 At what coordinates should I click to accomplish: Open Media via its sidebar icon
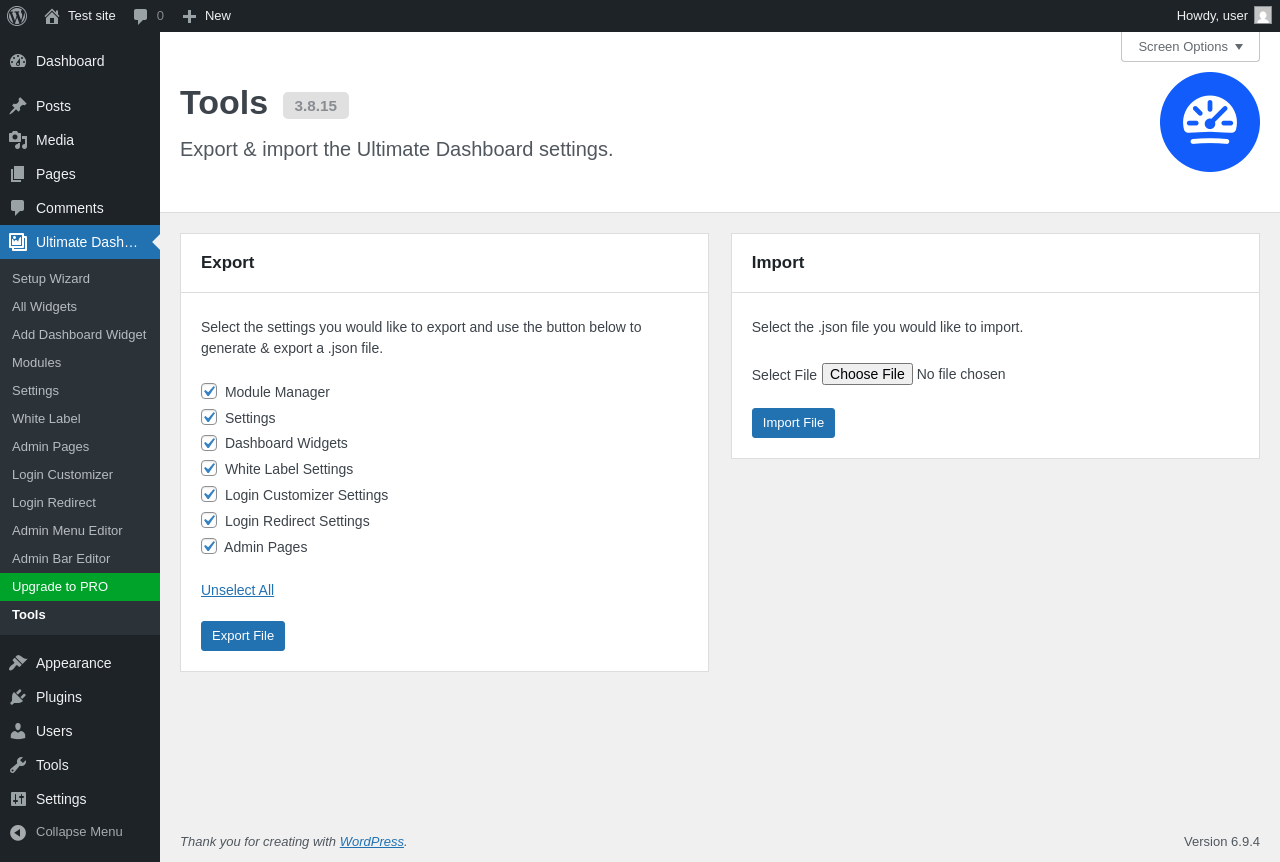point(18,140)
